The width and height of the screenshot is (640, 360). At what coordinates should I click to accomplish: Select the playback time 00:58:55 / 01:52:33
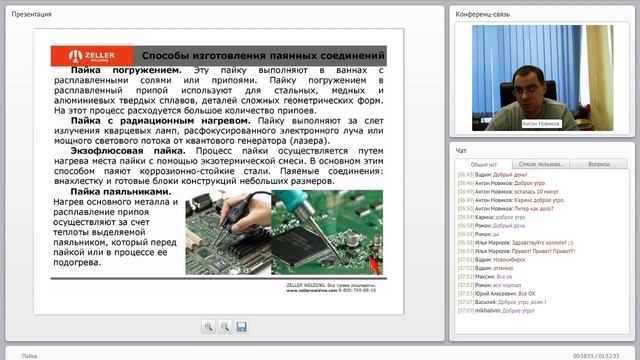(x=596, y=356)
